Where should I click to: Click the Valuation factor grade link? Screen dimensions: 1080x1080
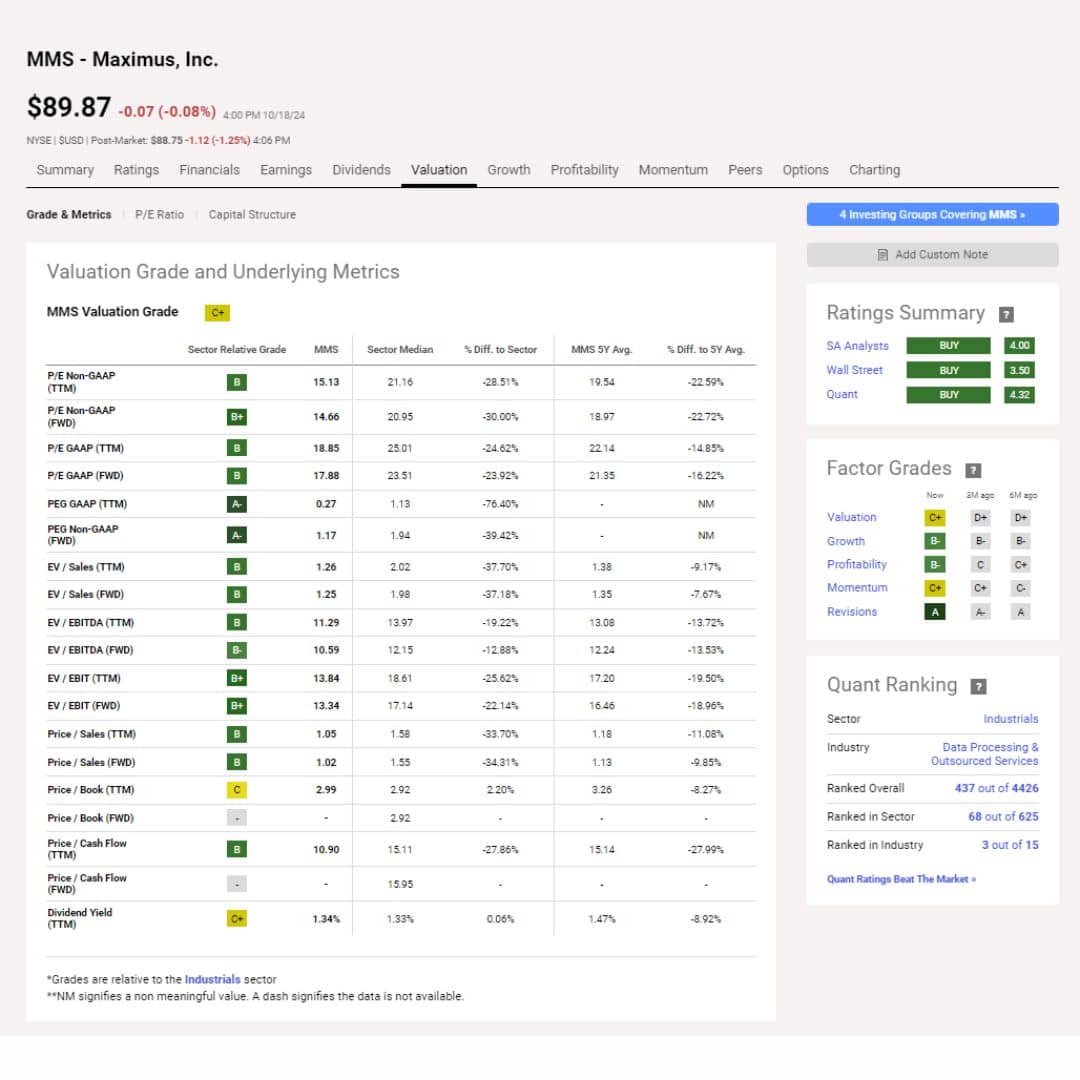(851, 517)
